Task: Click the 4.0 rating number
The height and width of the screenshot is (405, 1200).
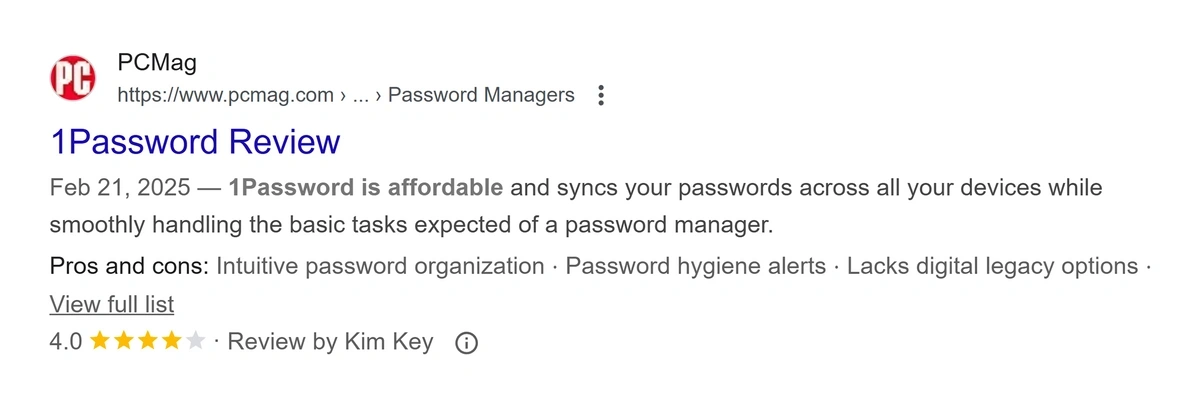Action: click(66, 342)
